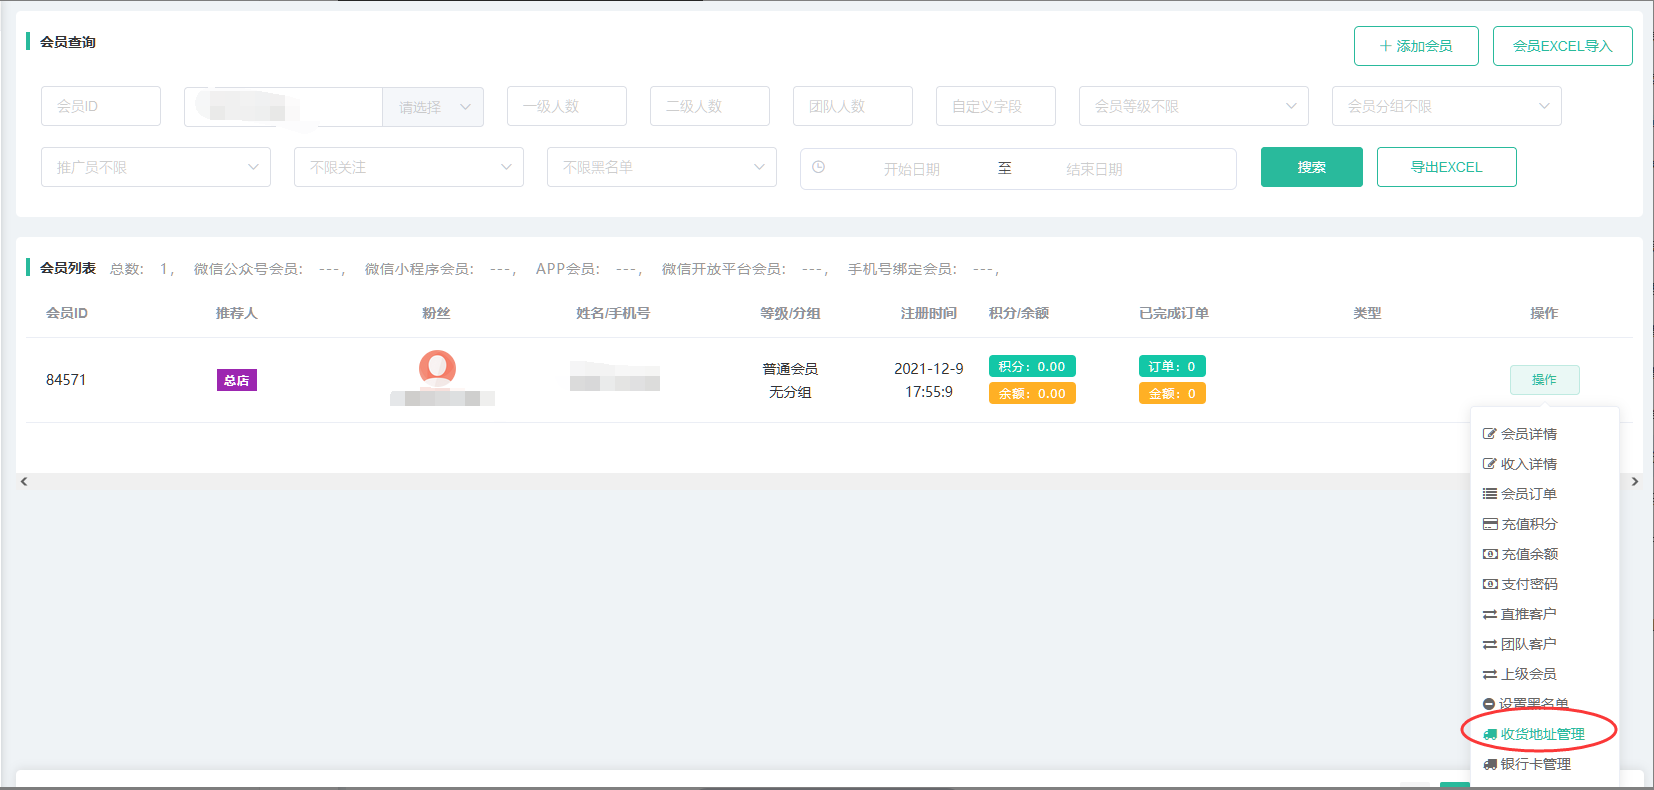Screen dimensions: 1654x790
Task: Click the orange 余额 0.00 tag
Action: pos(1031,394)
